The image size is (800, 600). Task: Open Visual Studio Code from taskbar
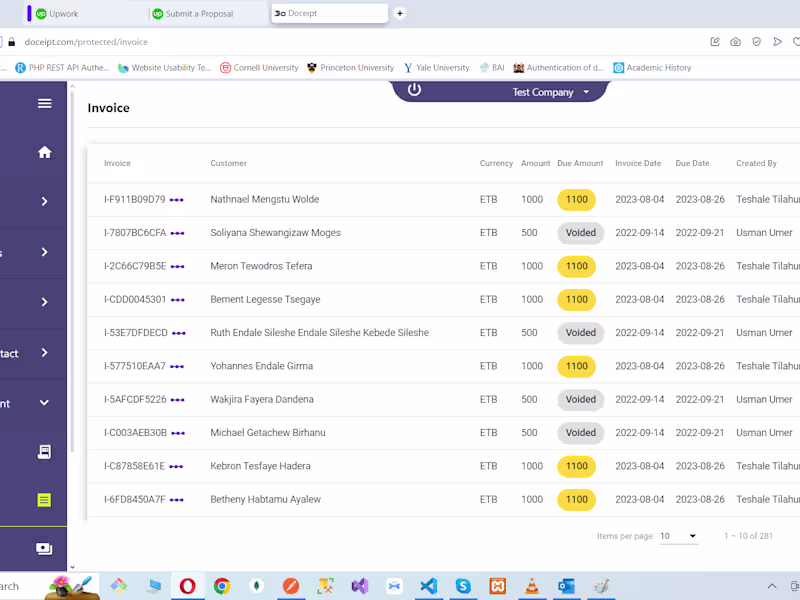tap(428, 586)
